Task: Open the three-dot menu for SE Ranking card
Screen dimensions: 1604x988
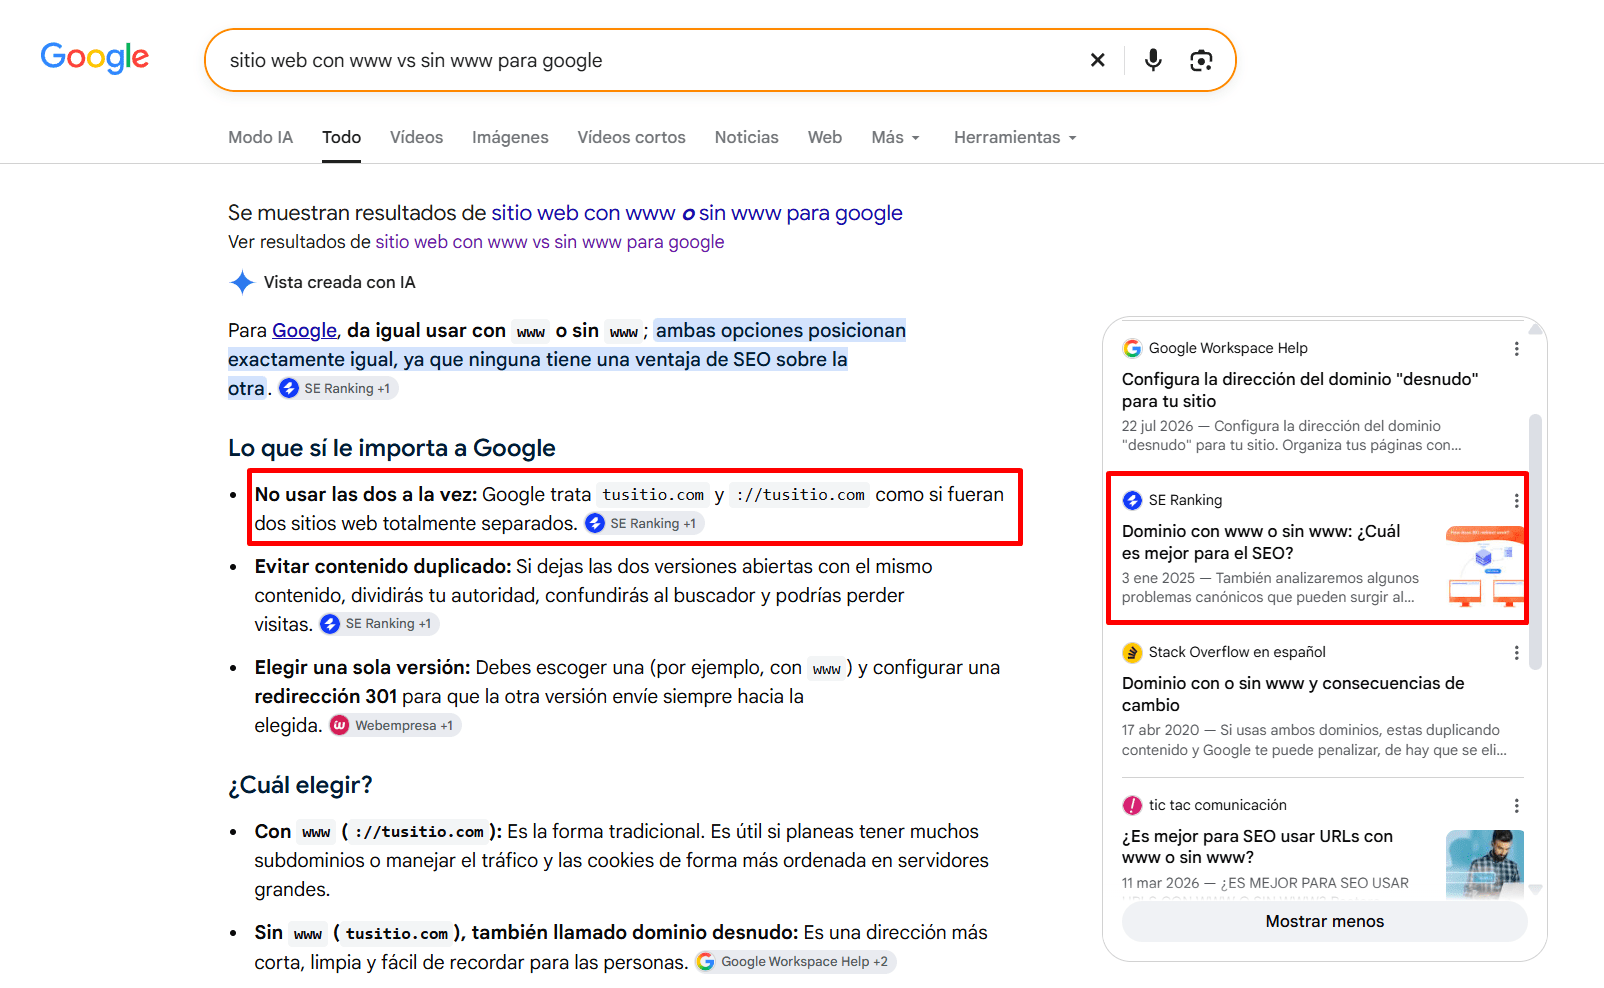Action: pos(1516,500)
